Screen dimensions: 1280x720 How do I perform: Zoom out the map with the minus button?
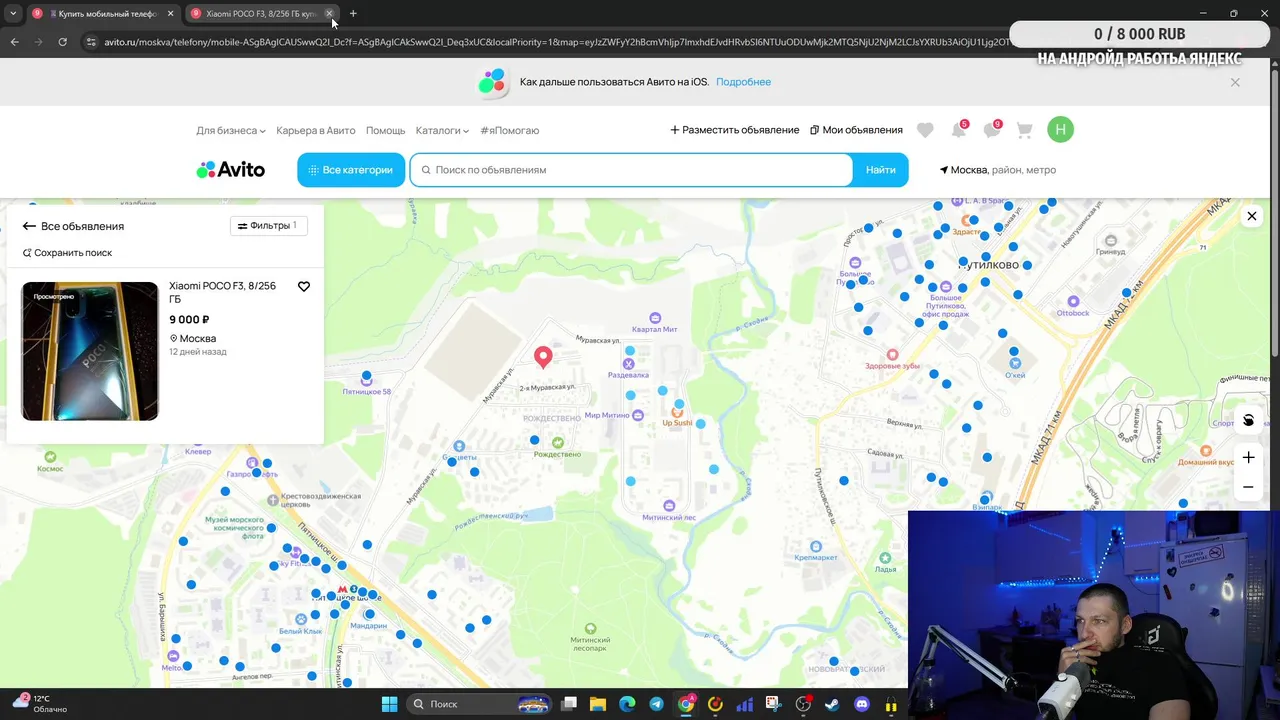click(1248, 487)
